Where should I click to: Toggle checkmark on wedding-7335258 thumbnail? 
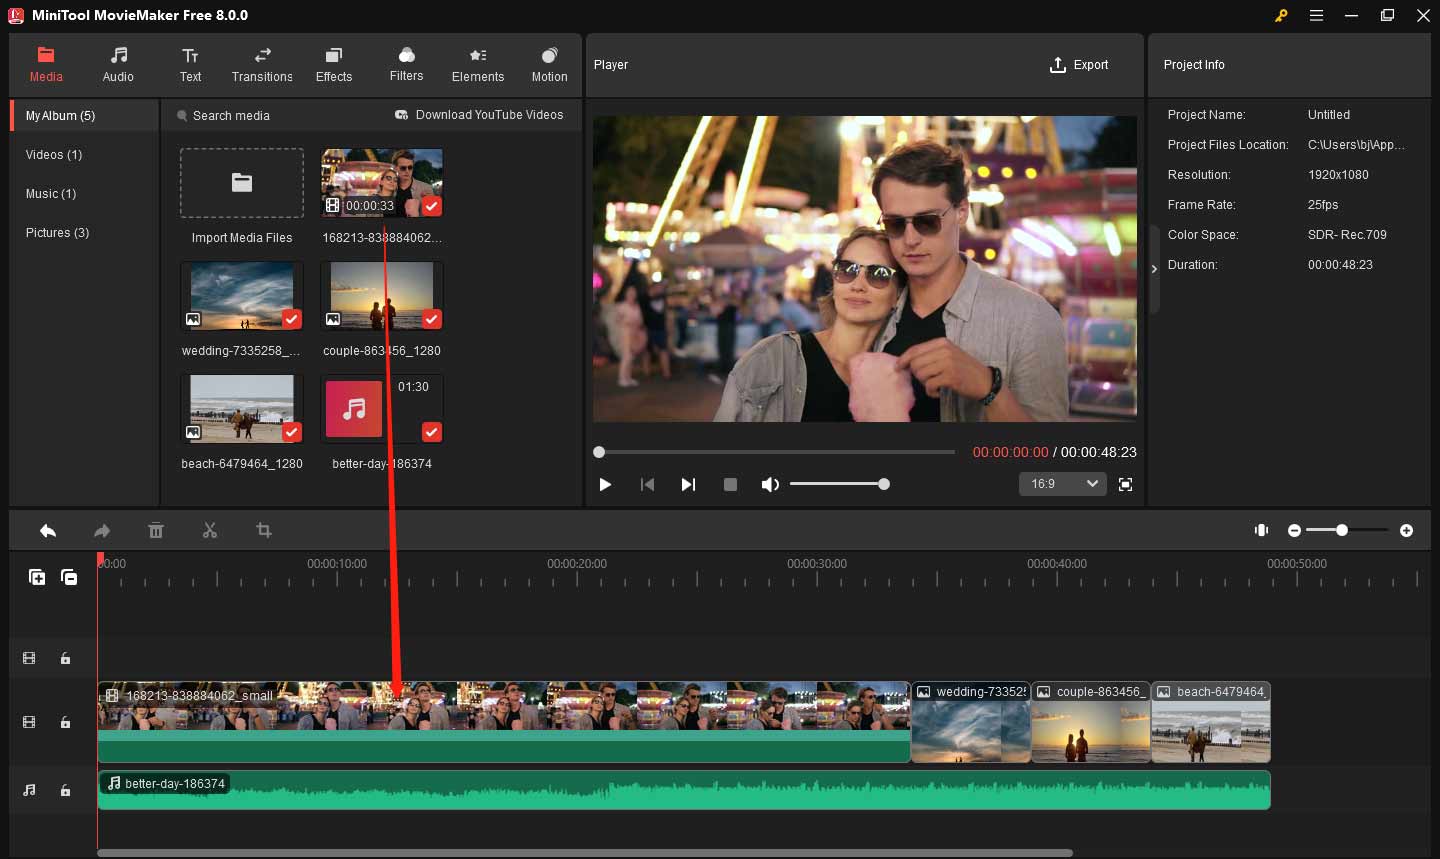coord(291,319)
